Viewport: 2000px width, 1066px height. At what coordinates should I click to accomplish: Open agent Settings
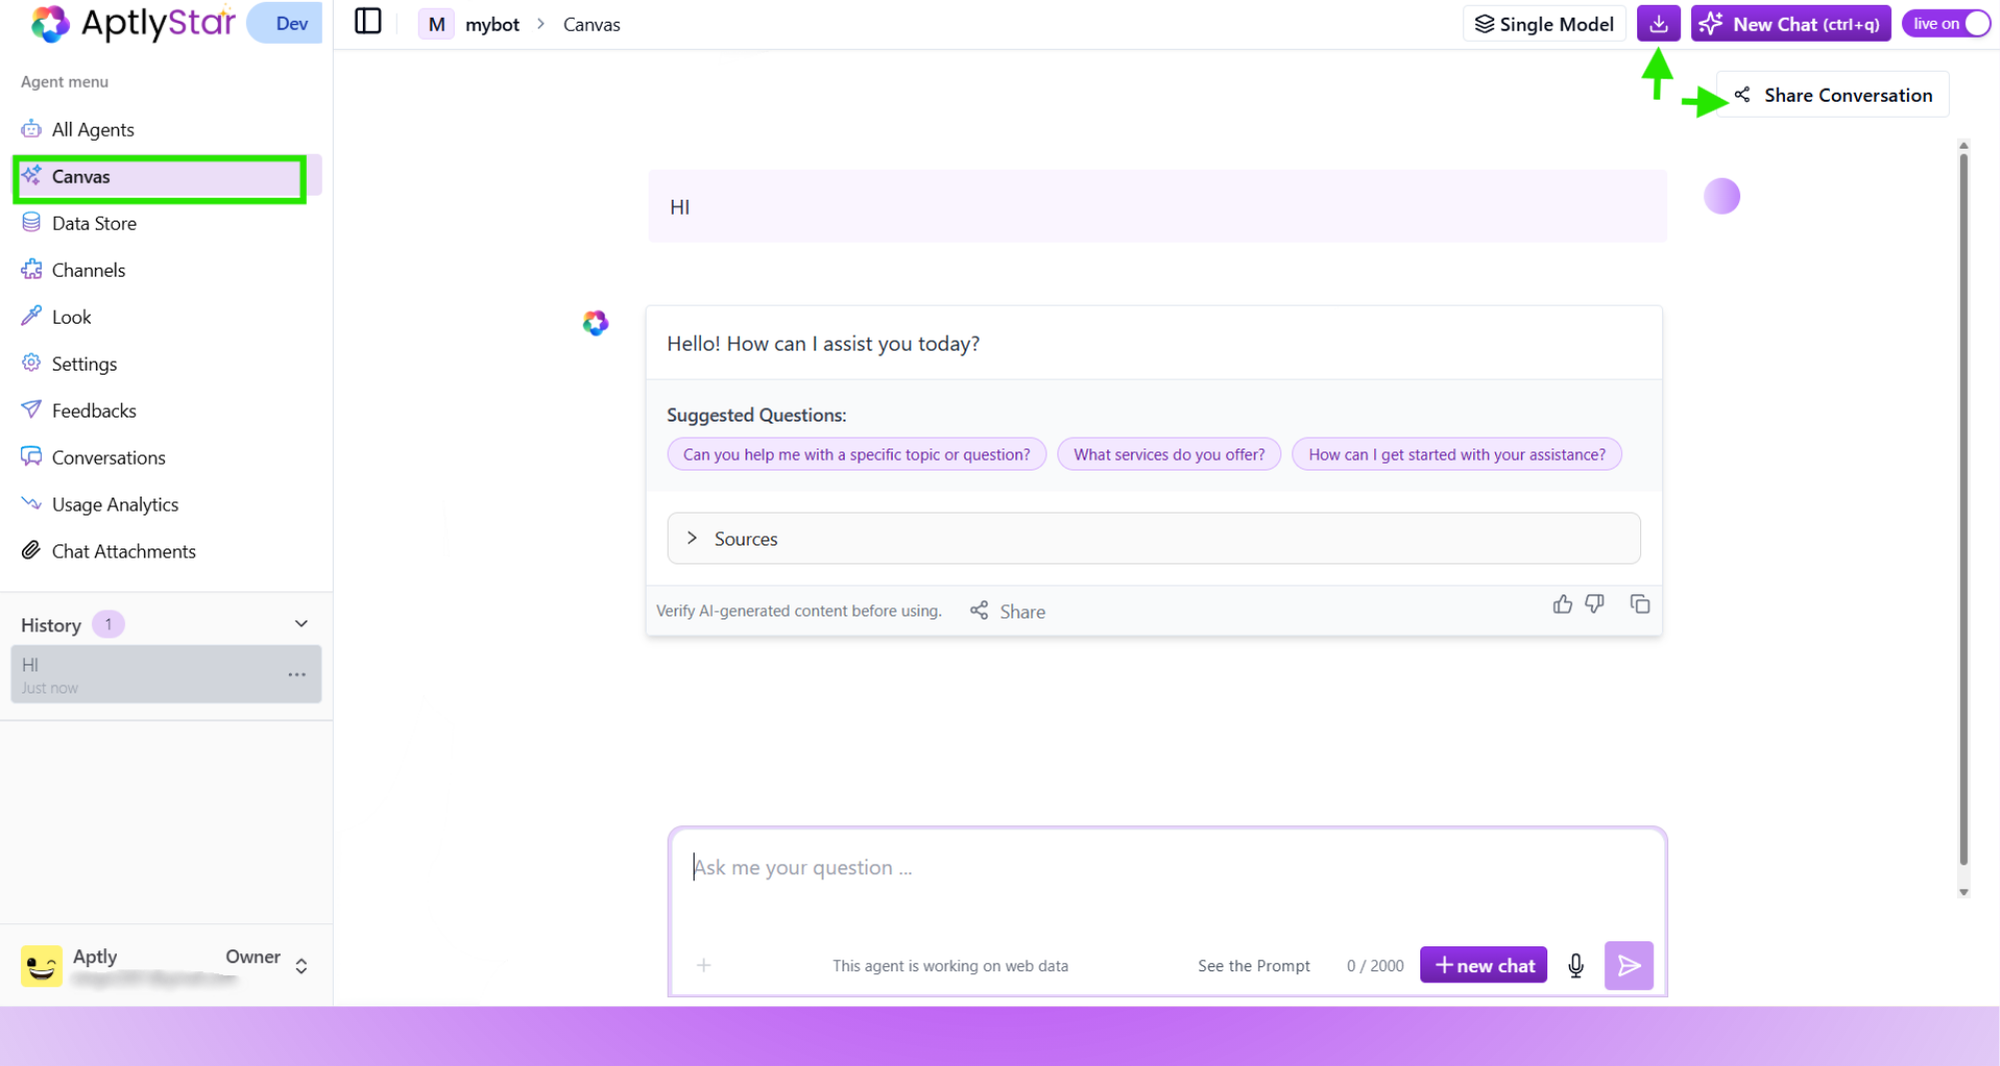84,364
